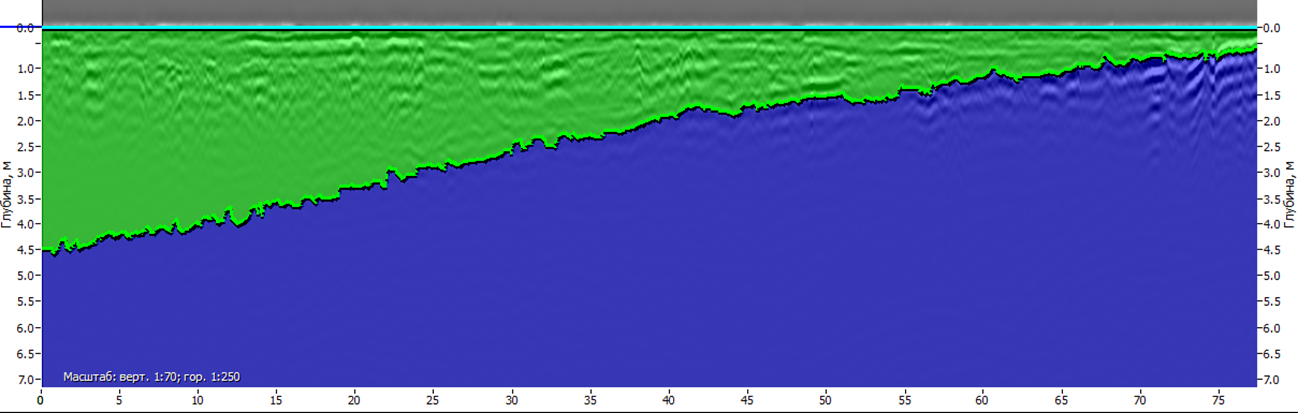
Task: Select the 40 mark on horizontal distance axis
Action: pyautogui.click(x=668, y=399)
